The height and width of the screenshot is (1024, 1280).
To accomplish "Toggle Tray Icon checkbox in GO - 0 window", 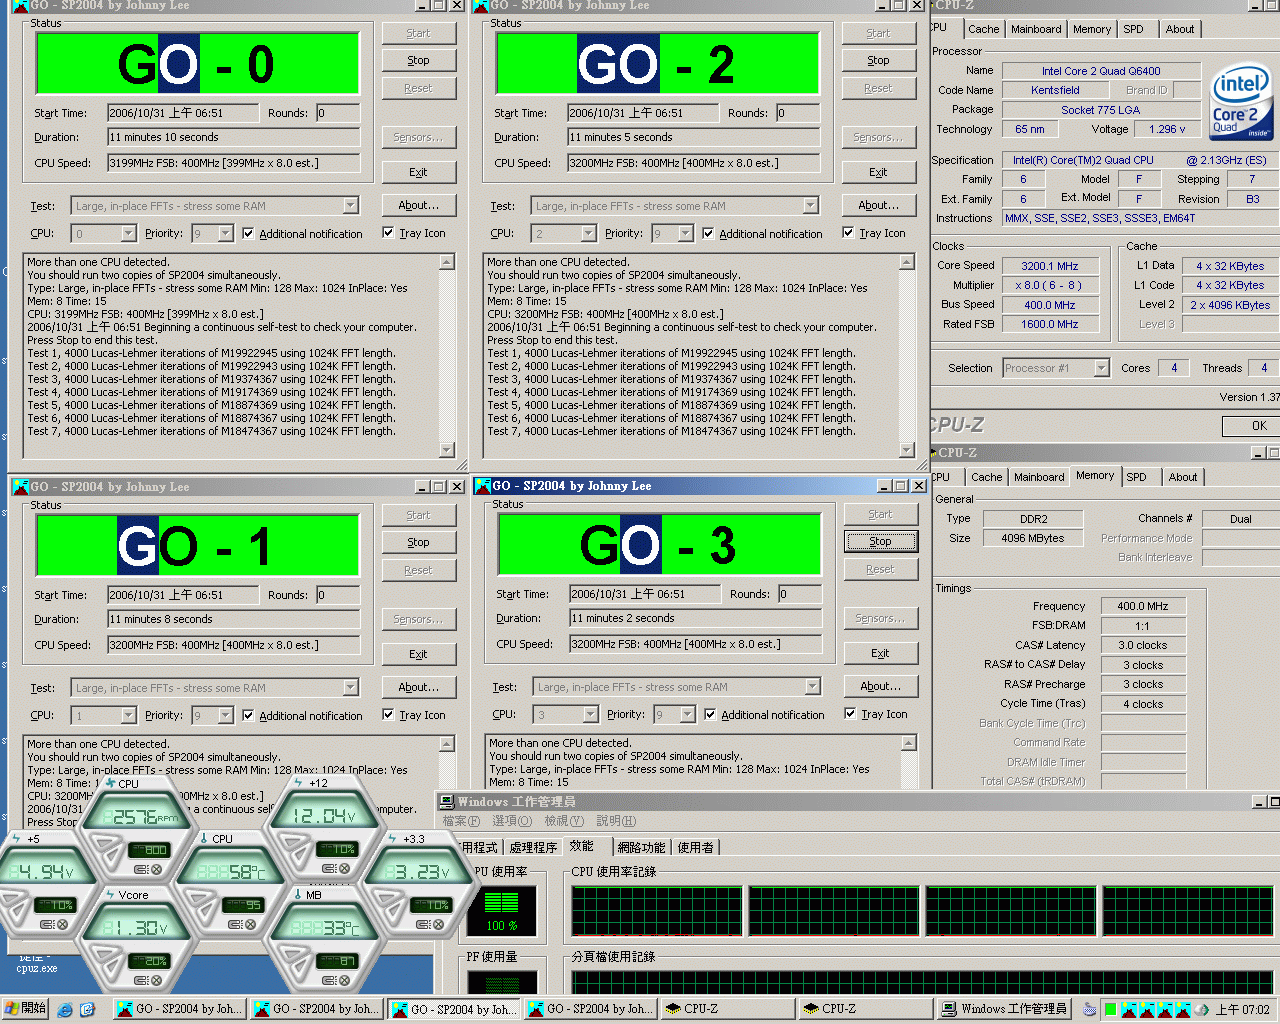I will (388, 232).
